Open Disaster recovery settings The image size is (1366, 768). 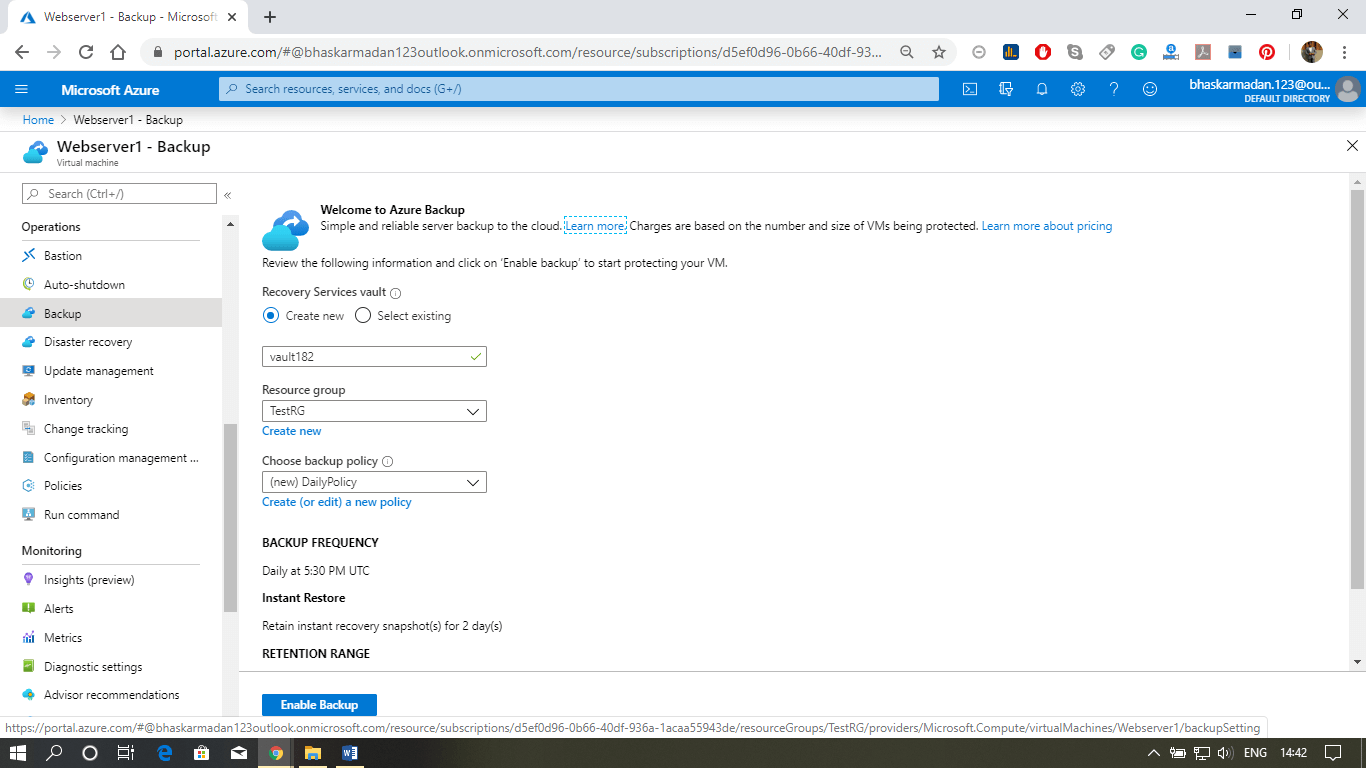click(87, 341)
